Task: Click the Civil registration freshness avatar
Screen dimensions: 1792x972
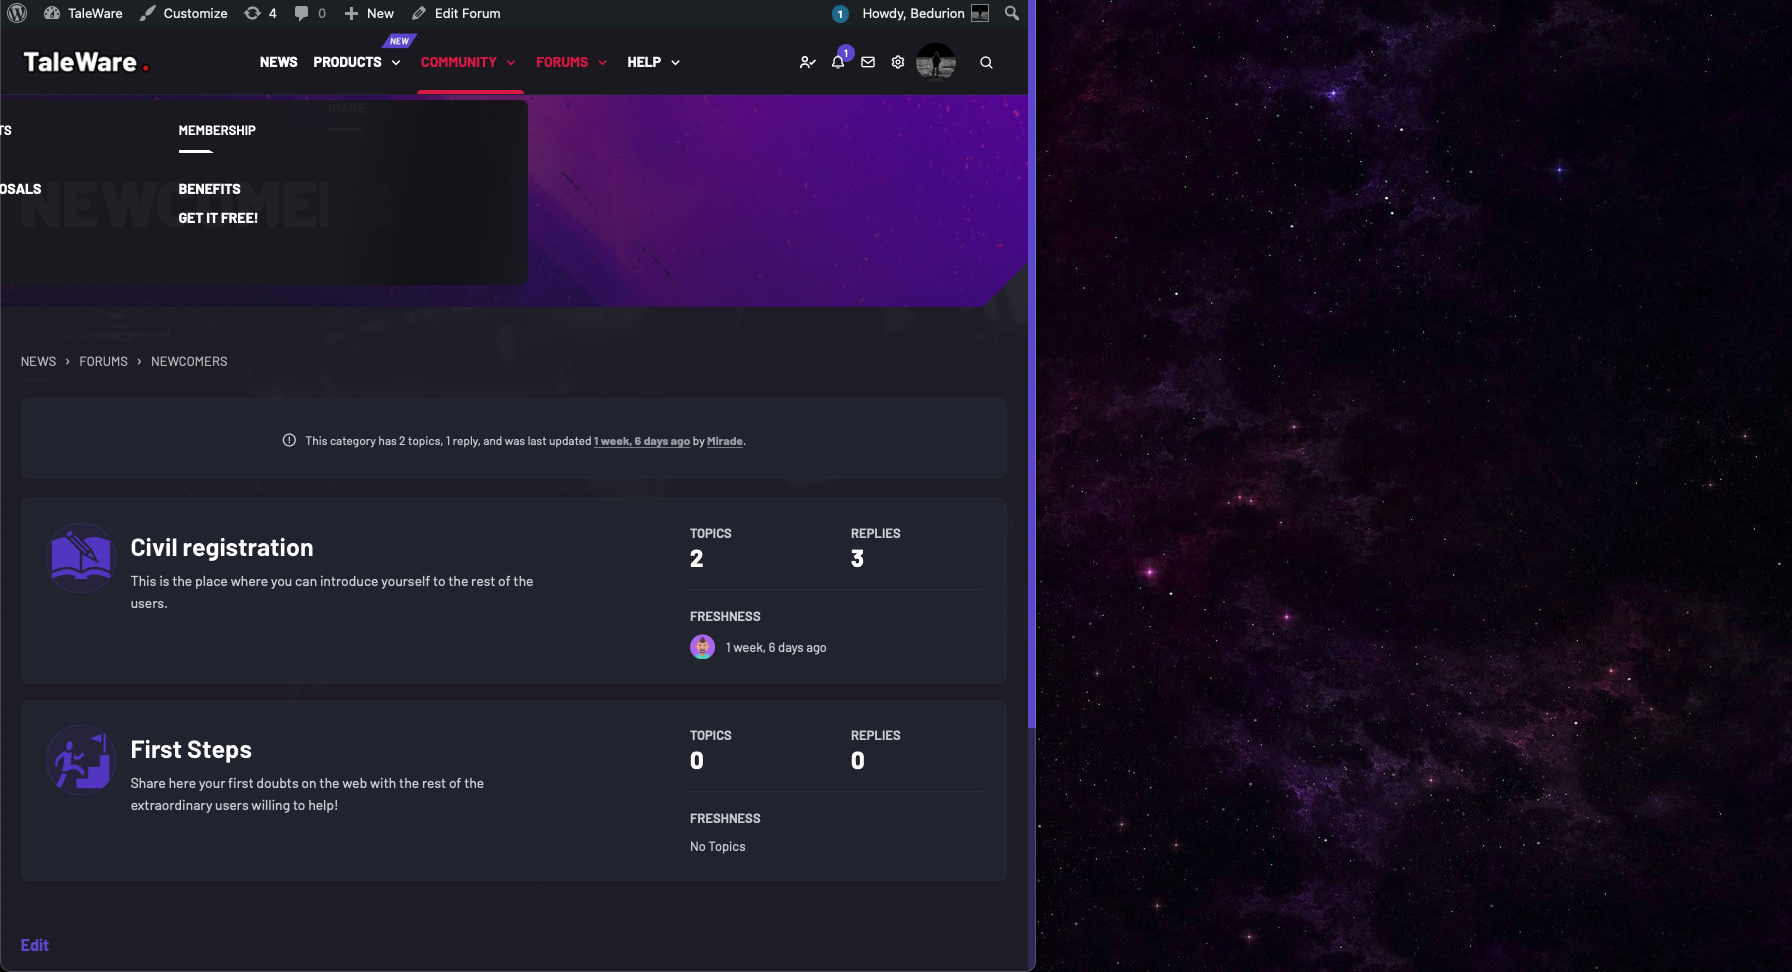Action: point(702,647)
